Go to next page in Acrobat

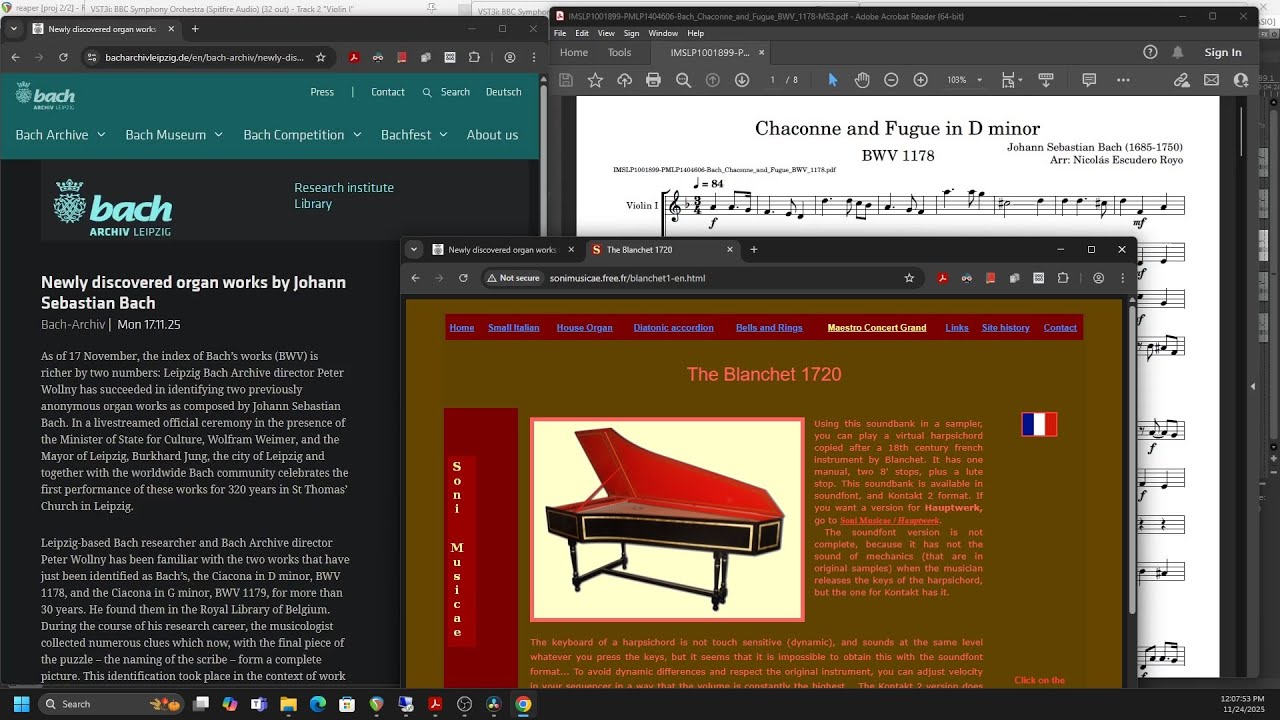coord(742,80)
